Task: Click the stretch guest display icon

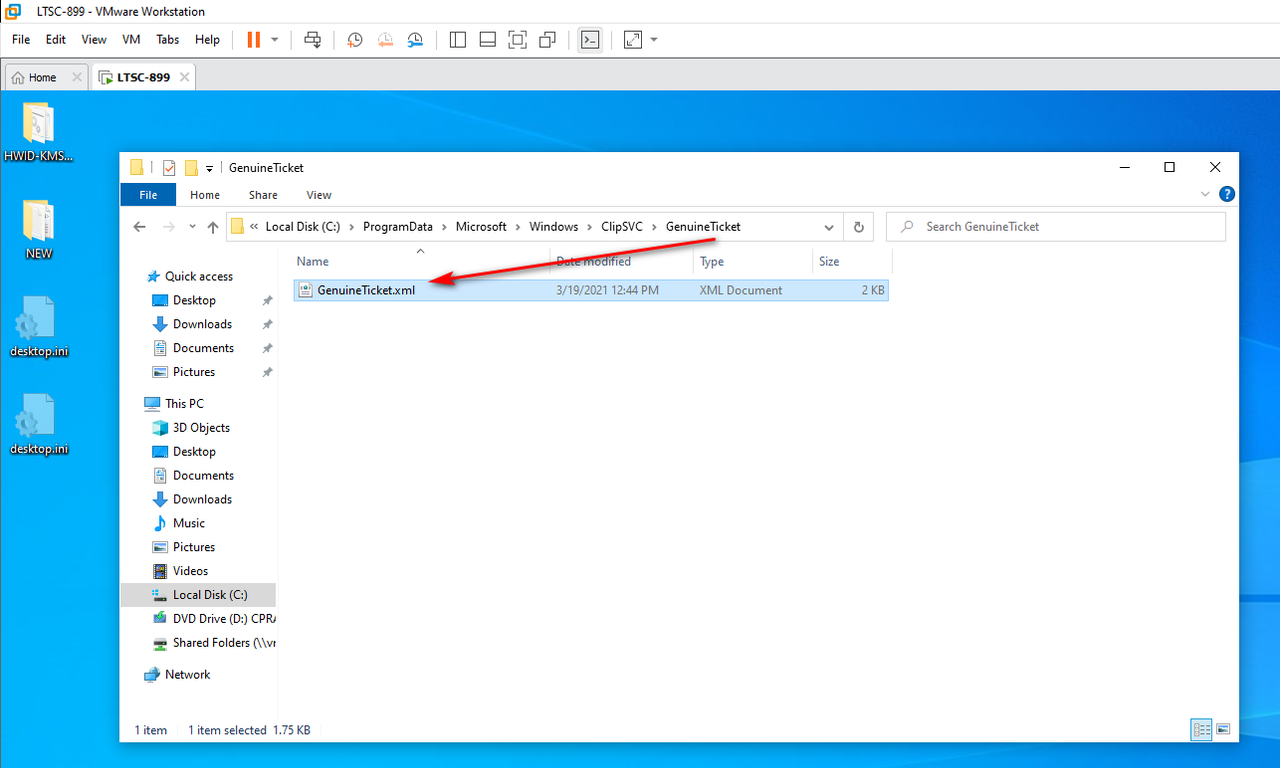Action: 633,40
